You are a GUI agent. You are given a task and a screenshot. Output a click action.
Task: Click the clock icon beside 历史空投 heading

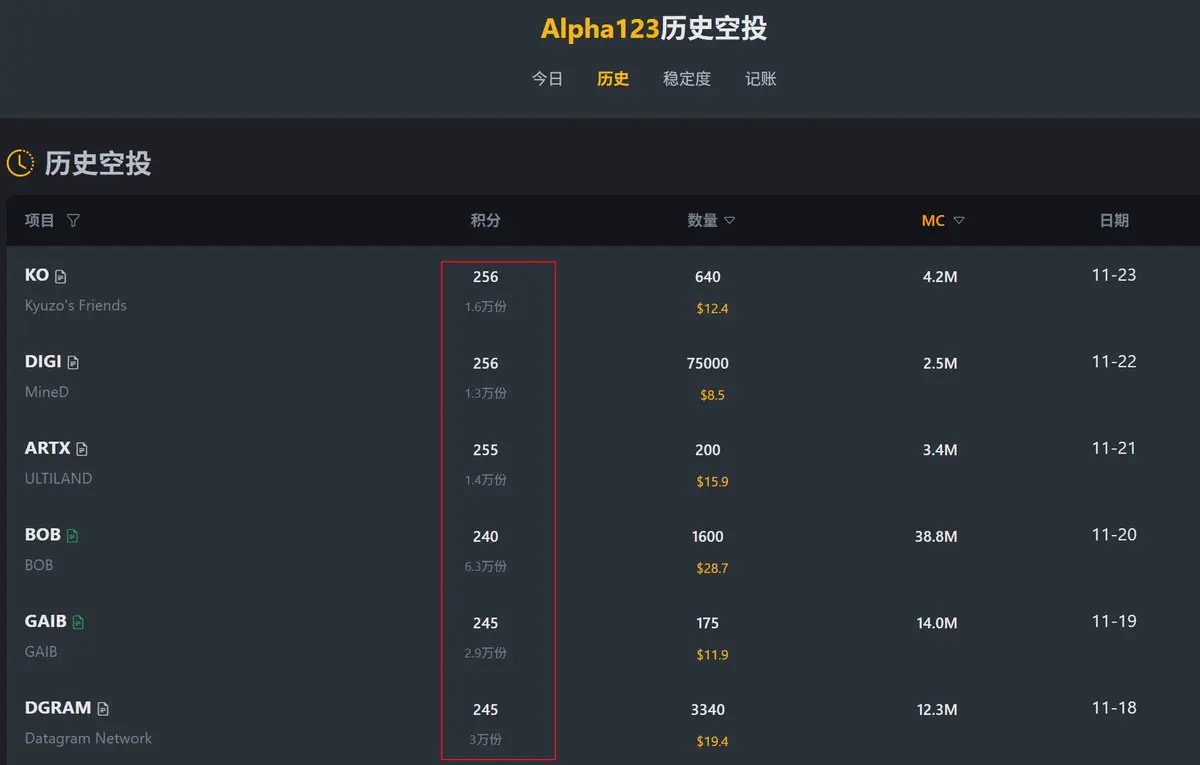click(x=20, y=163)
